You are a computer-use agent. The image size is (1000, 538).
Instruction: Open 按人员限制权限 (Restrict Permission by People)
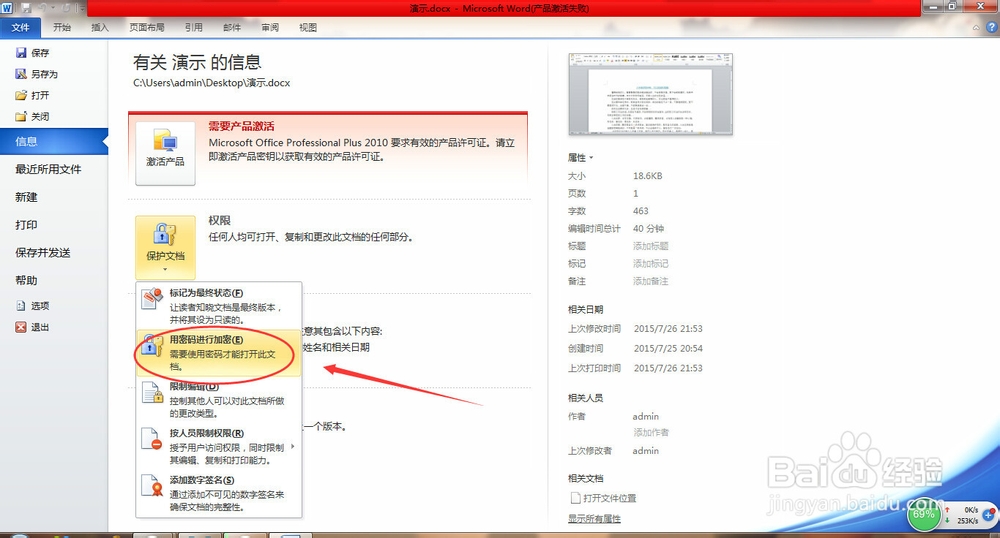tap(219, 446)
